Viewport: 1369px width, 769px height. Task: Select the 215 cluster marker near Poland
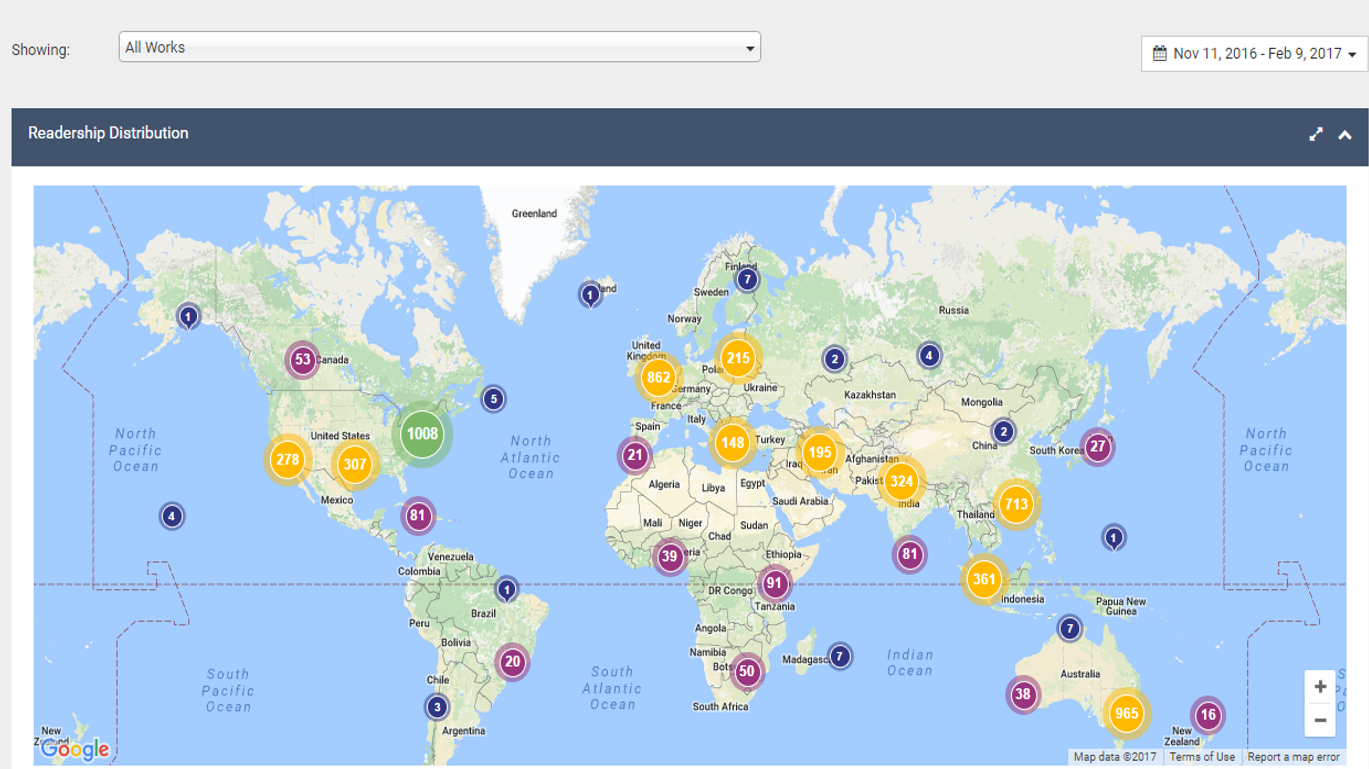(738, 358)
